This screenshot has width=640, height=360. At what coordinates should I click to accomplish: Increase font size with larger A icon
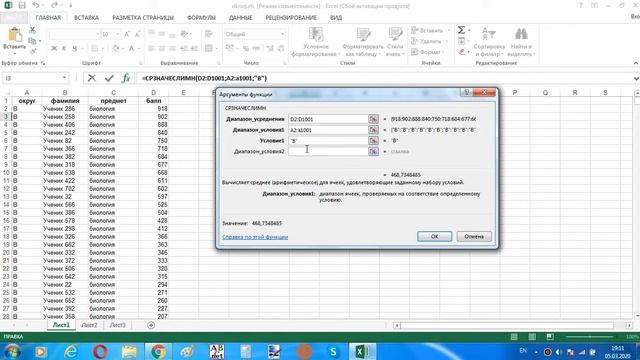(x=127, y=34)
